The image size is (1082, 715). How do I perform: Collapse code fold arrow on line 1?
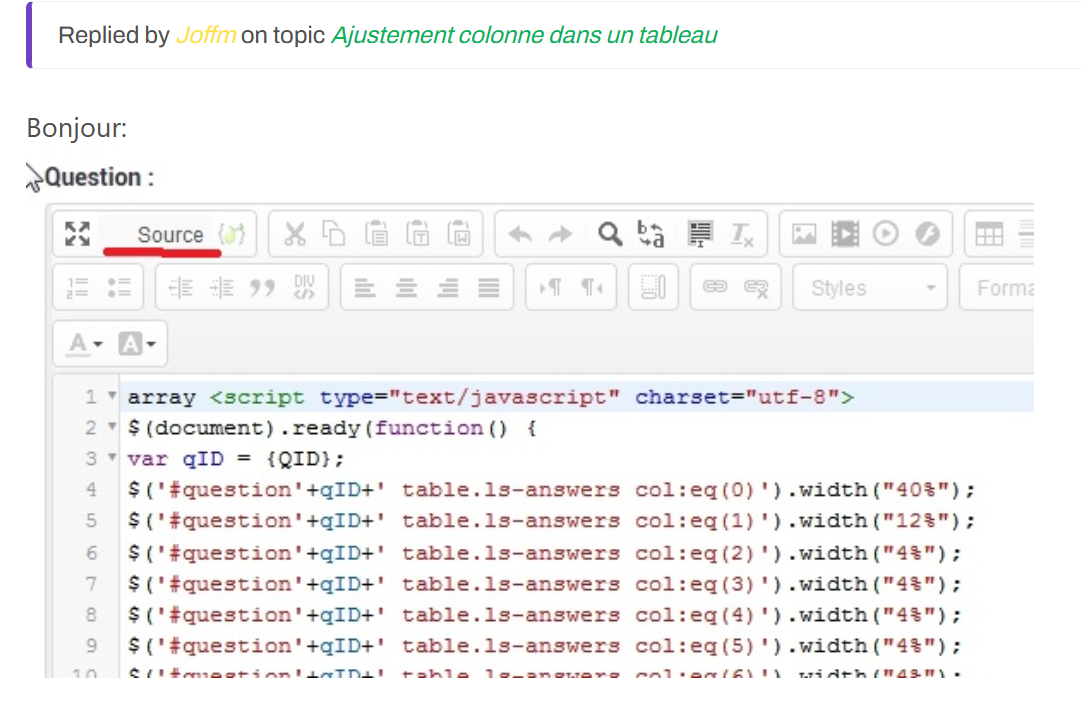point(113,397)
